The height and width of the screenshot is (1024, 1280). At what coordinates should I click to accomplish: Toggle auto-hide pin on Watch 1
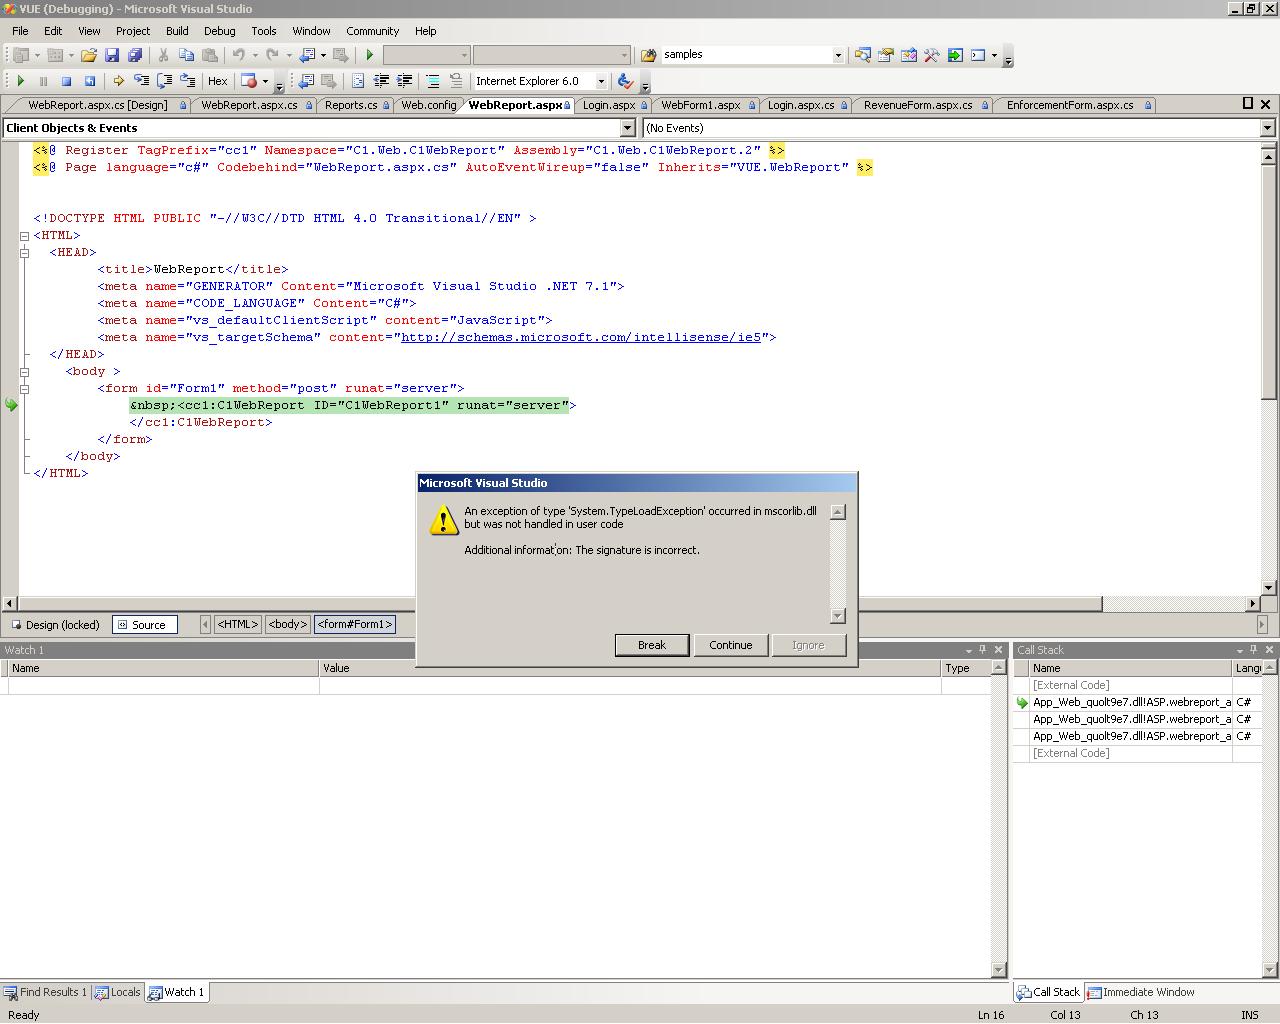pyautogui.click(x=983, y=650)
